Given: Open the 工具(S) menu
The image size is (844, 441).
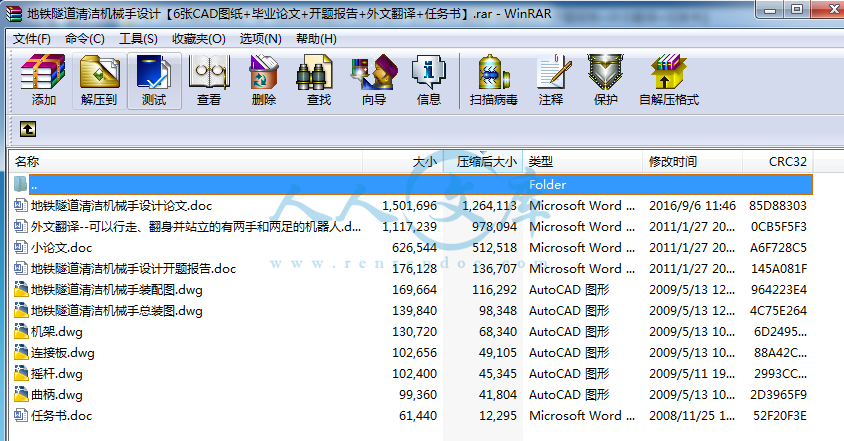Looking at the screenshot, I should click(138, 39).
